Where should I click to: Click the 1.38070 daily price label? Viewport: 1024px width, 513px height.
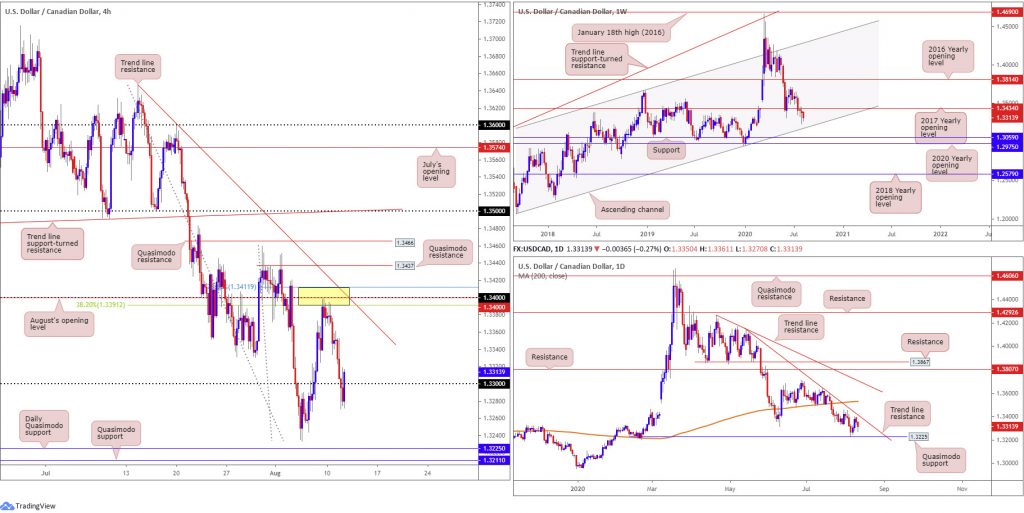(x=1008, y=369)
